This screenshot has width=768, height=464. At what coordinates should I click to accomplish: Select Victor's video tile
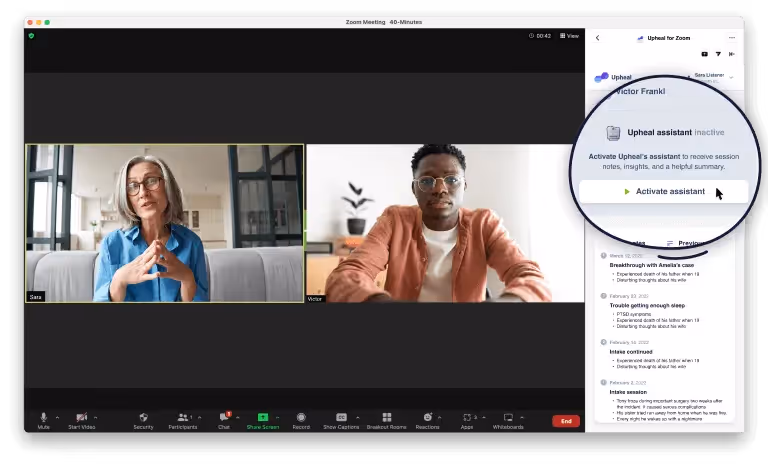point(445,223)
